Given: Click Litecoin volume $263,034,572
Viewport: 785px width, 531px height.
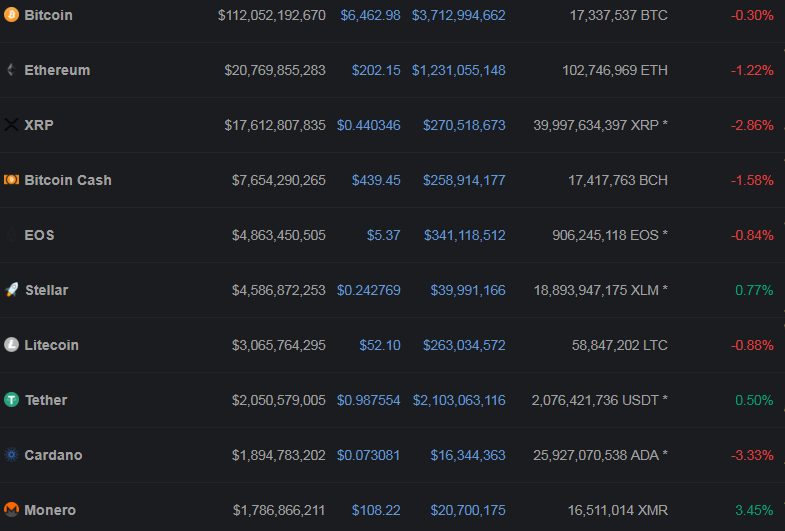Looking at the screenshot, I should pos(464,346).
